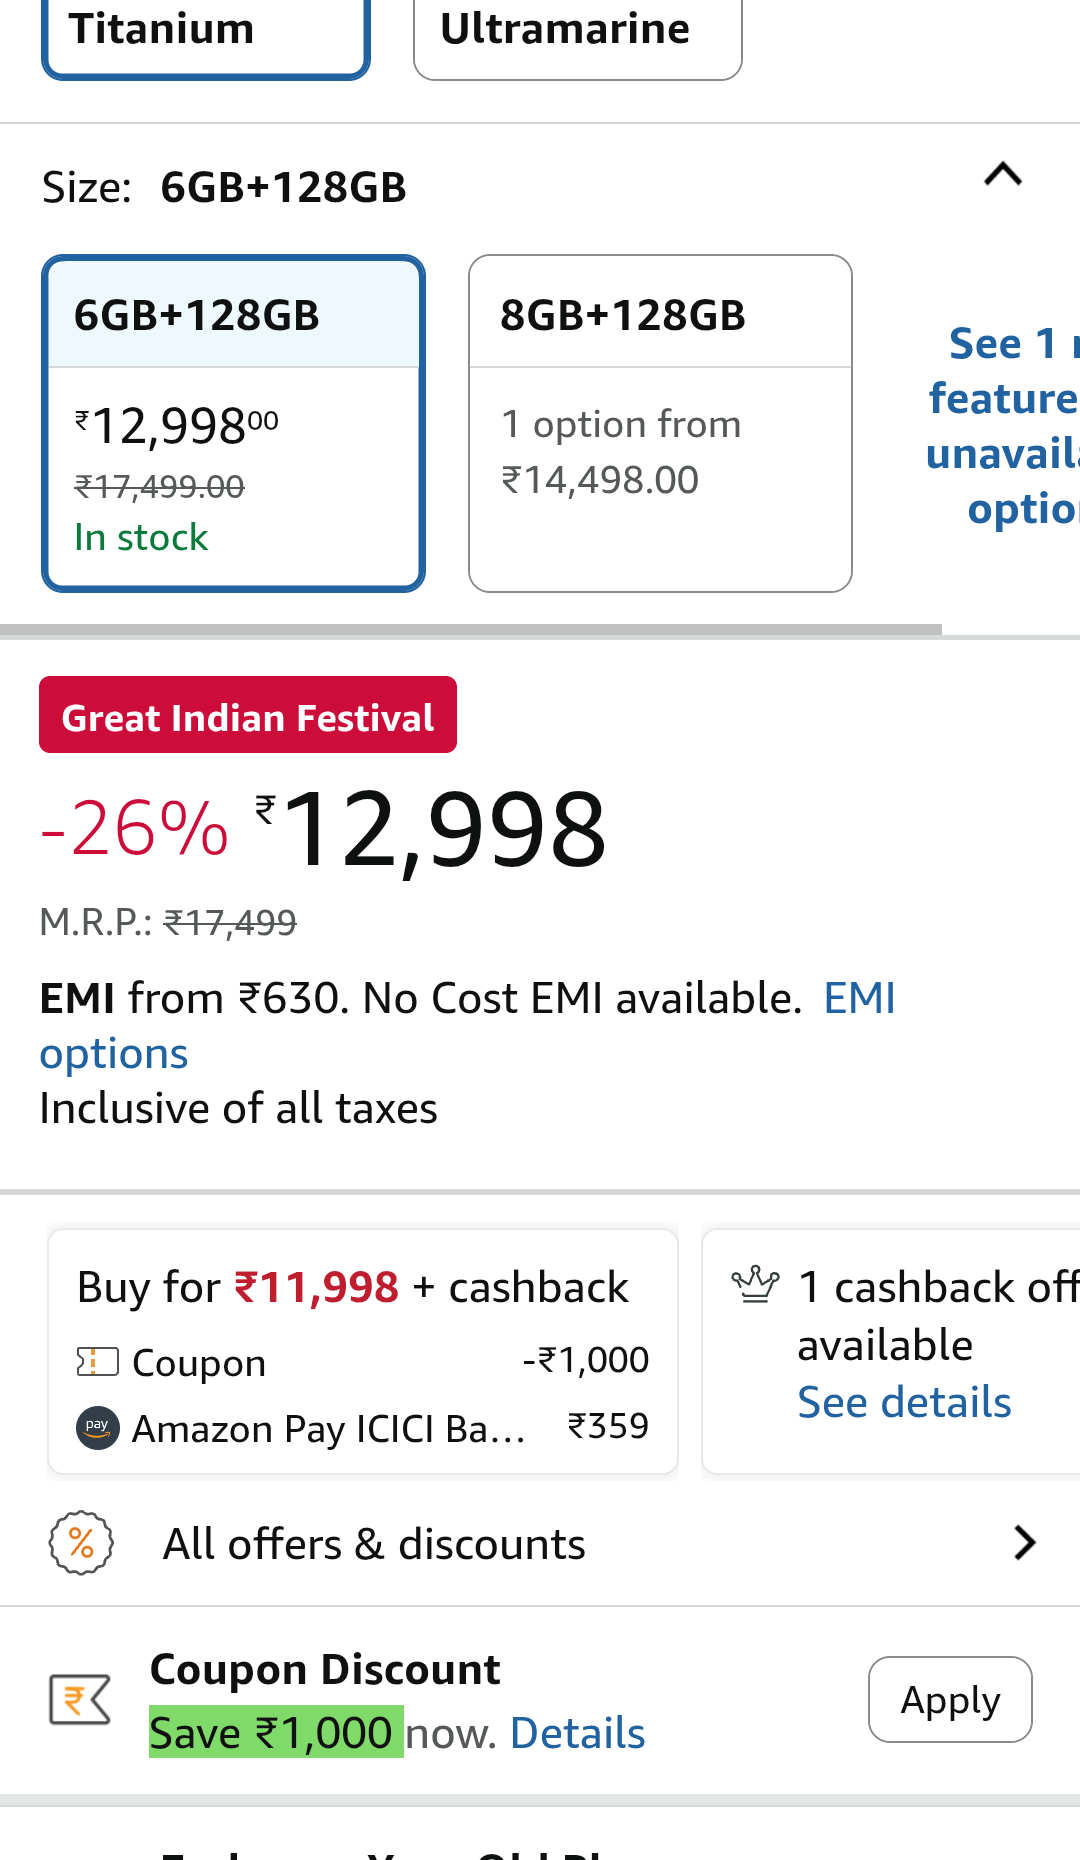
Task: Click the coupon ticket icon
Action: pos(97,1362)
